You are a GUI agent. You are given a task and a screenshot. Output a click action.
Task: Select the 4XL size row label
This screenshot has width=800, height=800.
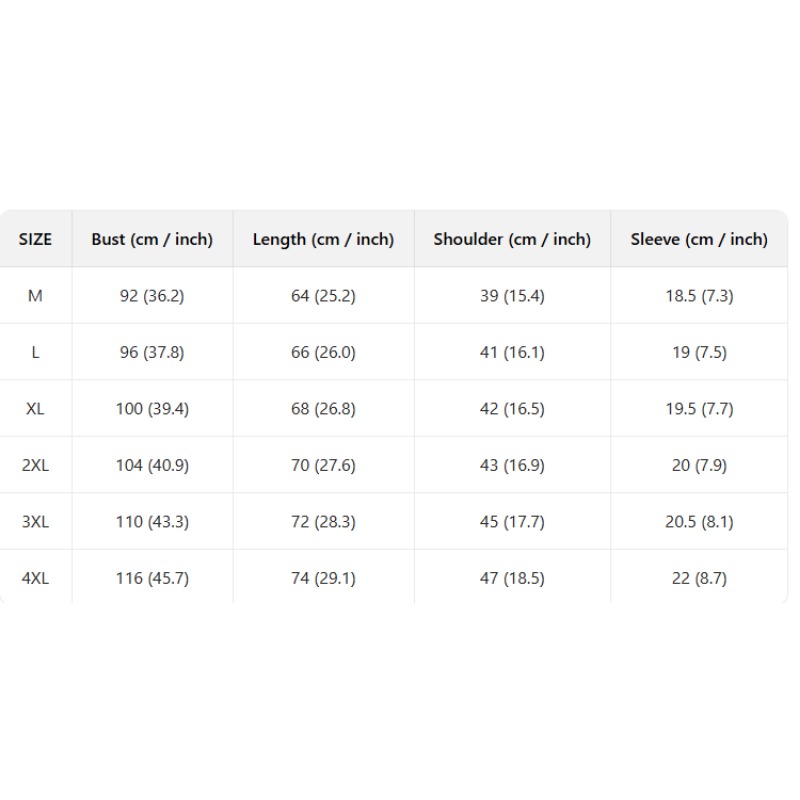coord(35,579)
